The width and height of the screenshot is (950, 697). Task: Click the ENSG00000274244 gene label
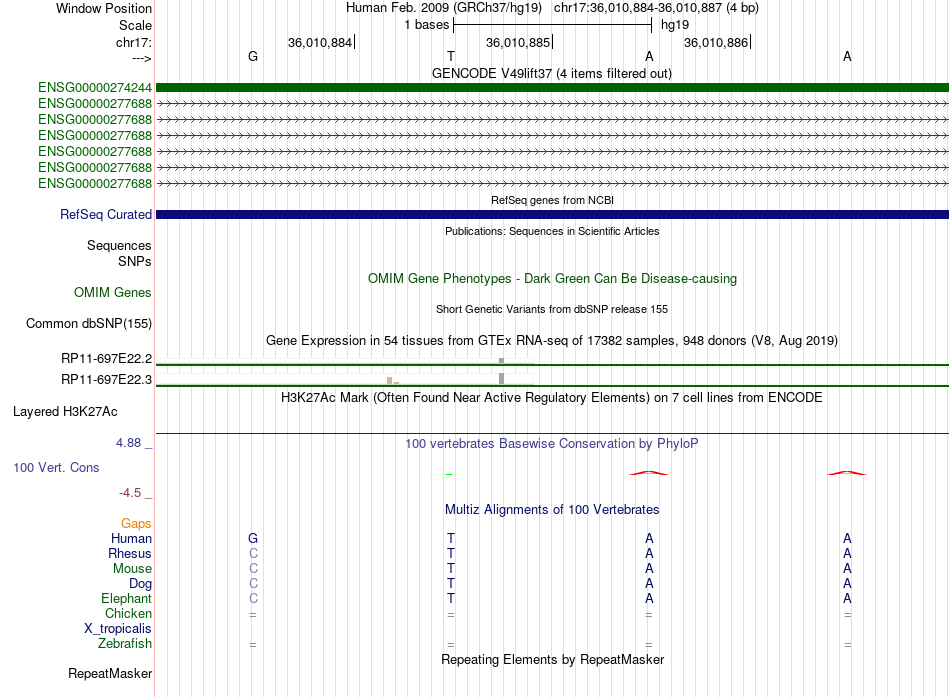pos(95,88)
